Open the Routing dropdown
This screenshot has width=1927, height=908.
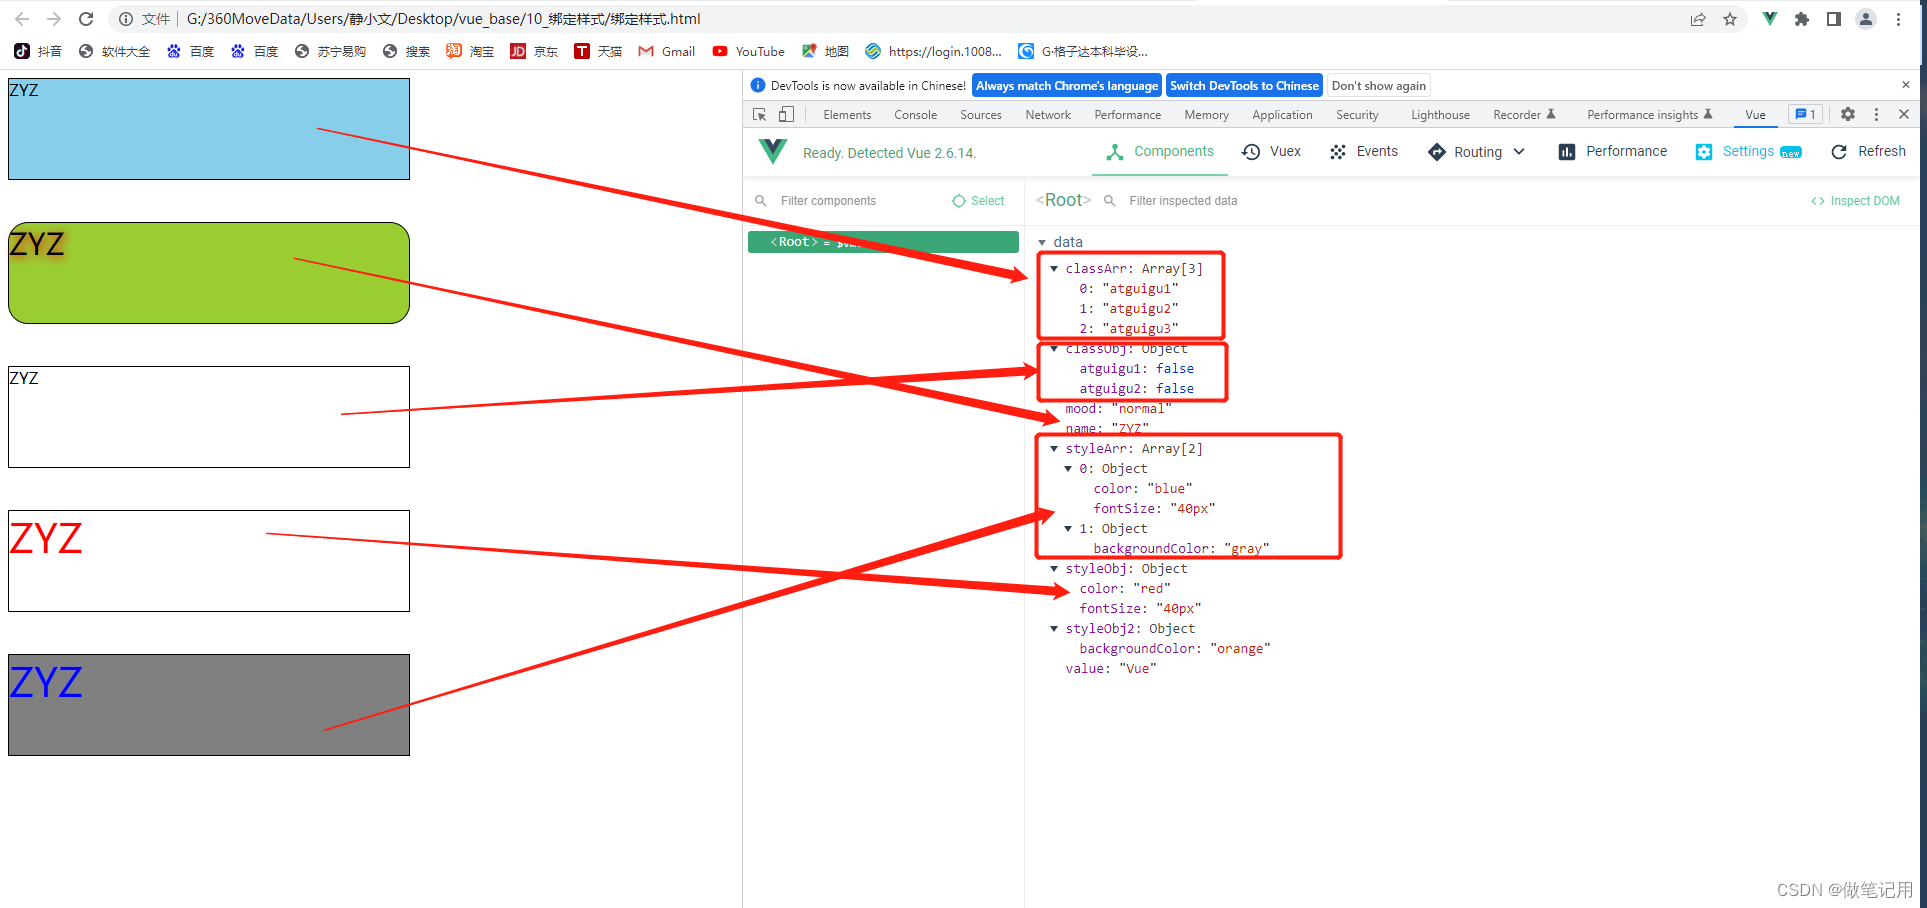1476,152
